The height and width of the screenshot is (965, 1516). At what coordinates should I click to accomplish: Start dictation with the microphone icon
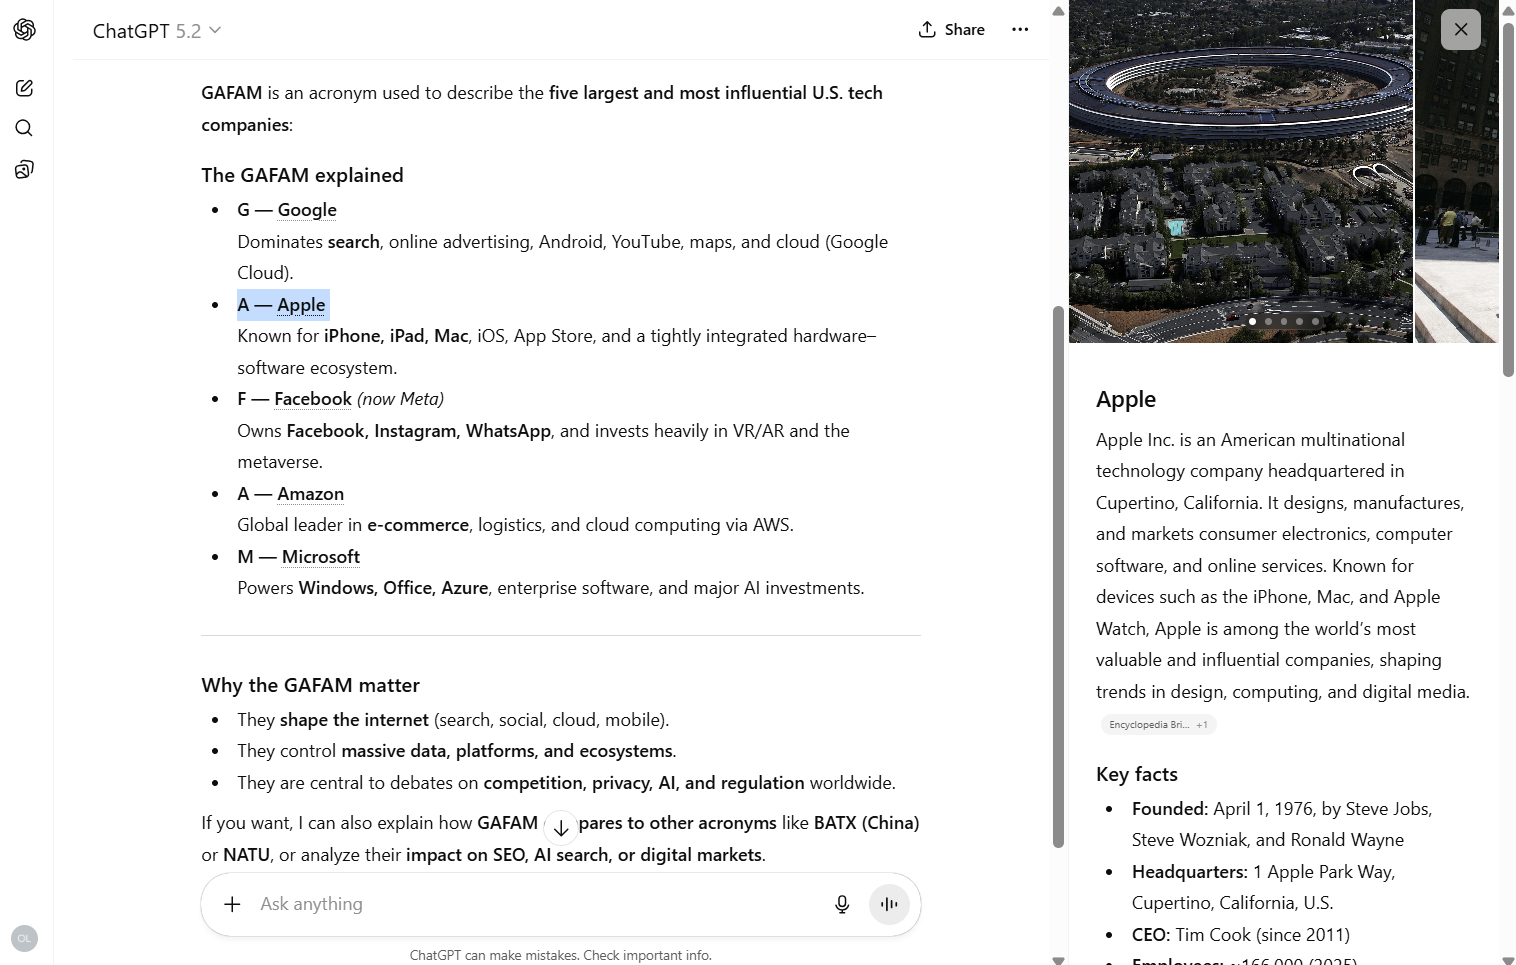pyautogui.click(x=842, y=904)
